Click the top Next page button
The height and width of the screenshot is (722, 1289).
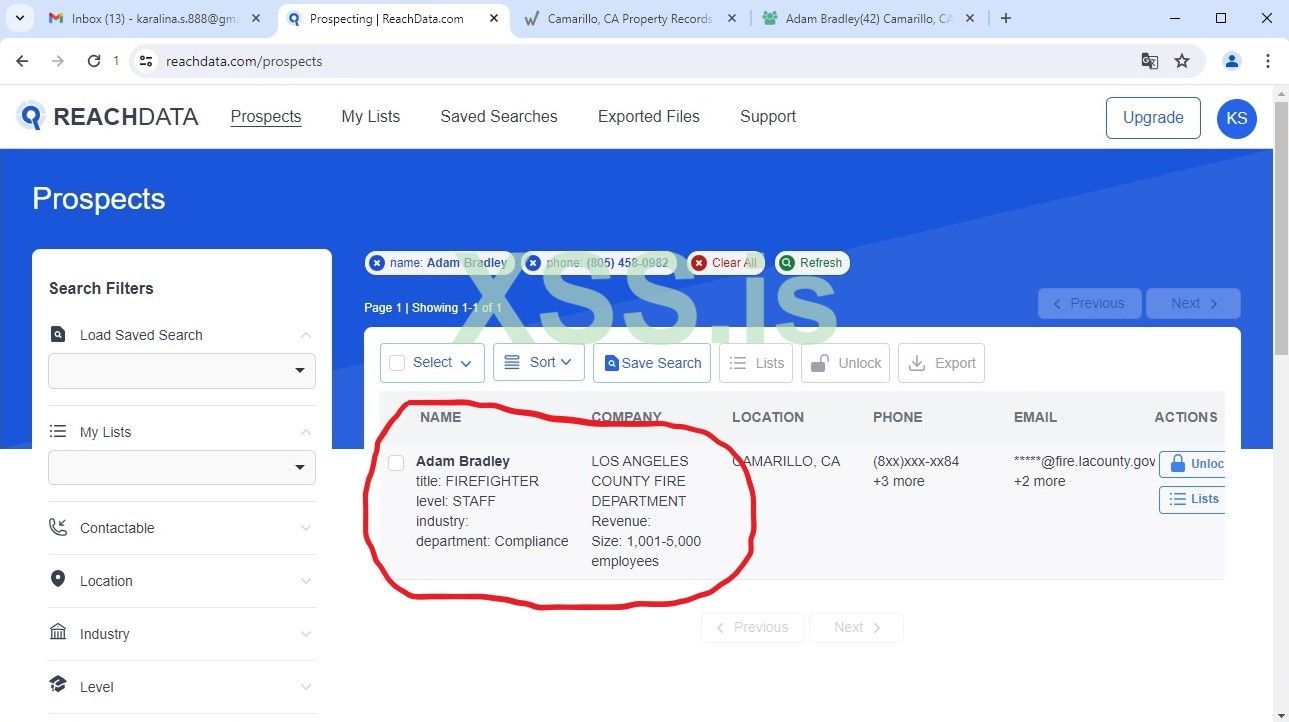1193,304
